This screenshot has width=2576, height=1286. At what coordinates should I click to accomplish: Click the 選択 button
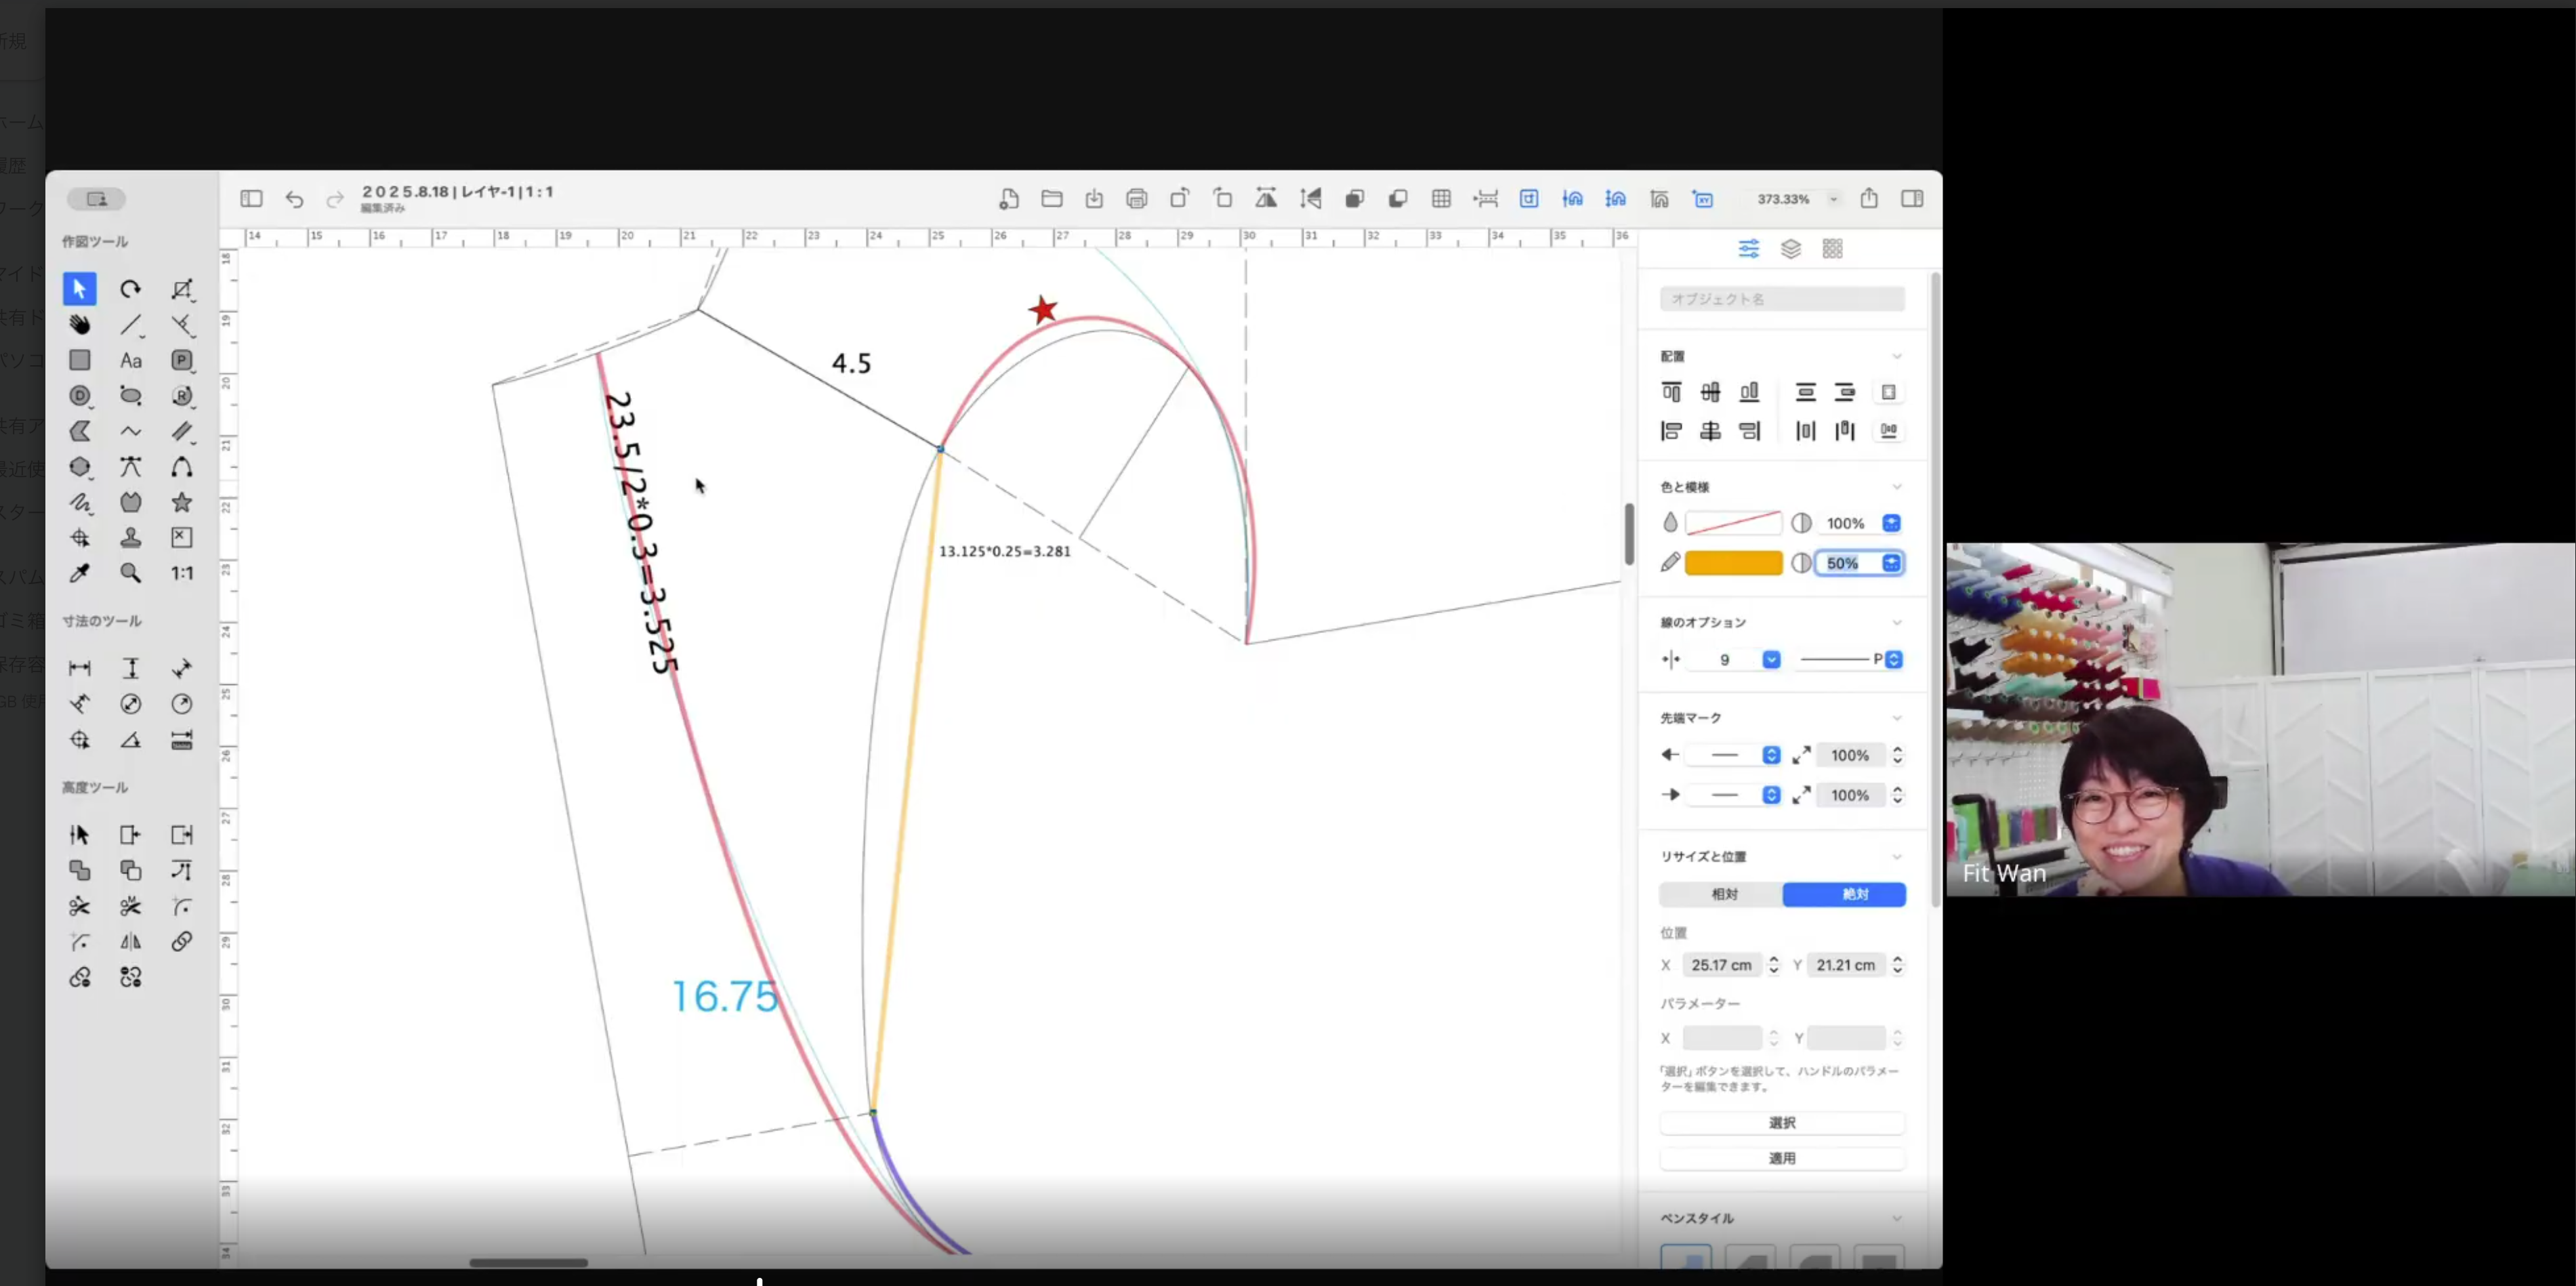click(x=1781, y=1123)
